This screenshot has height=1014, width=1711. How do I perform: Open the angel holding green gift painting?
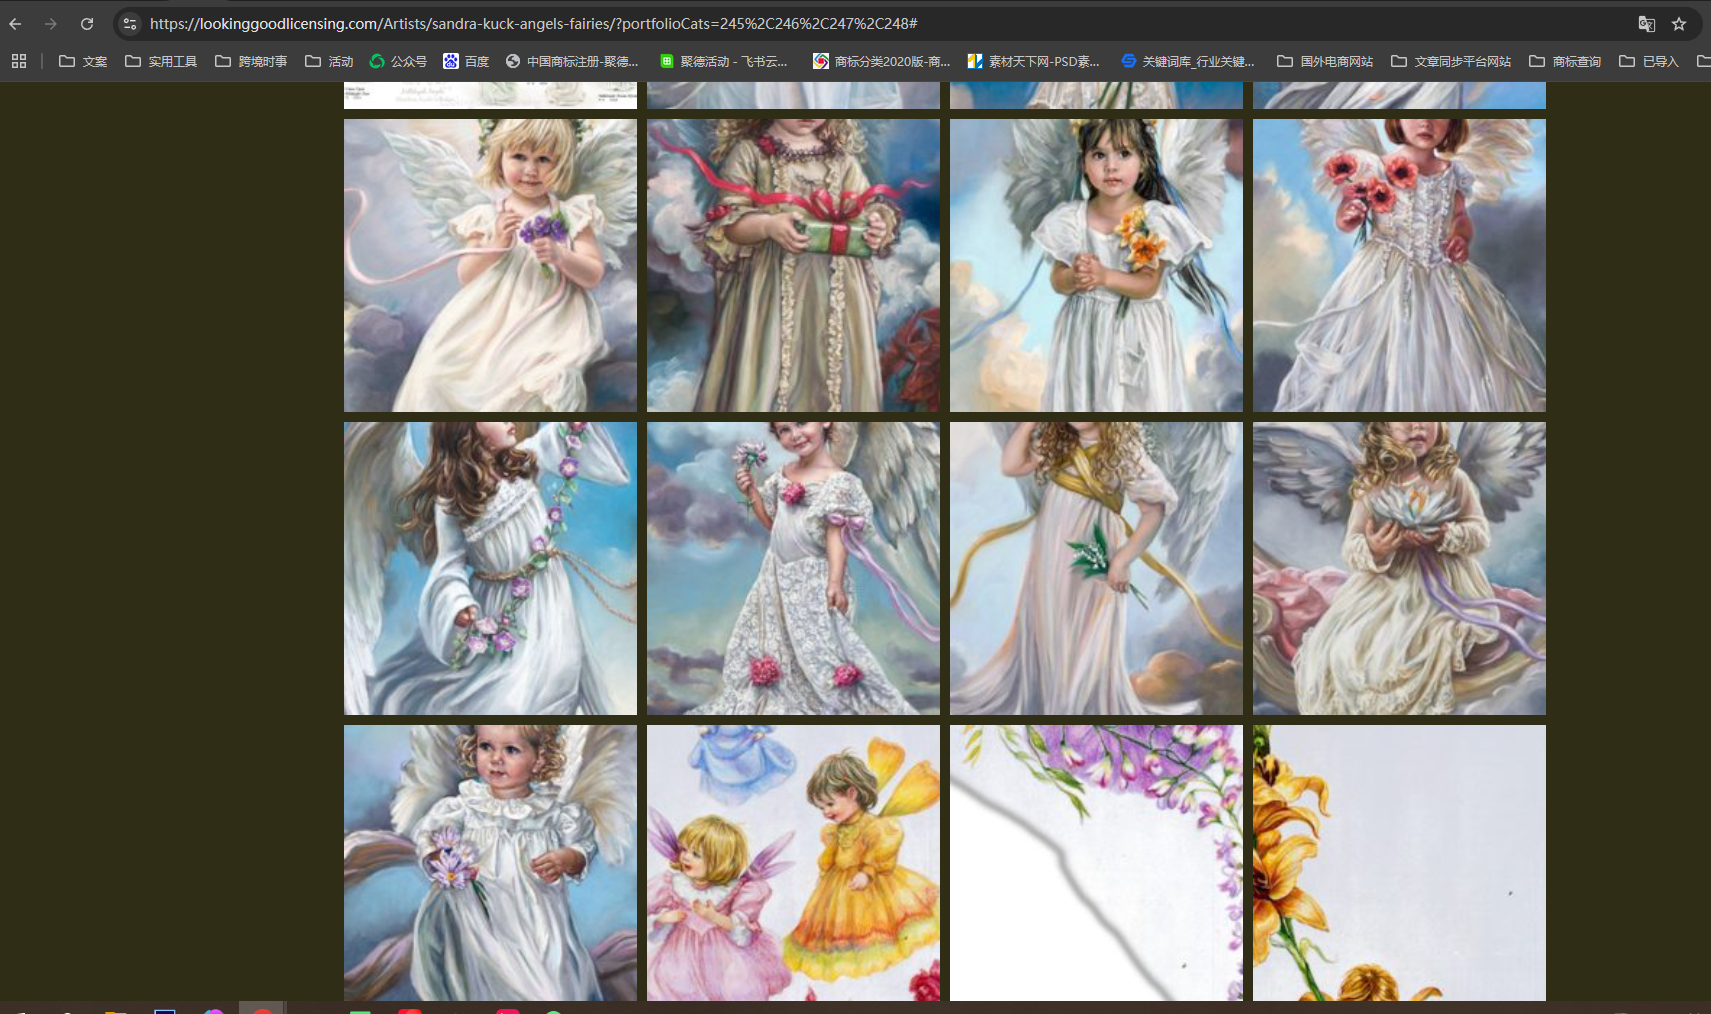coord(793,265)
